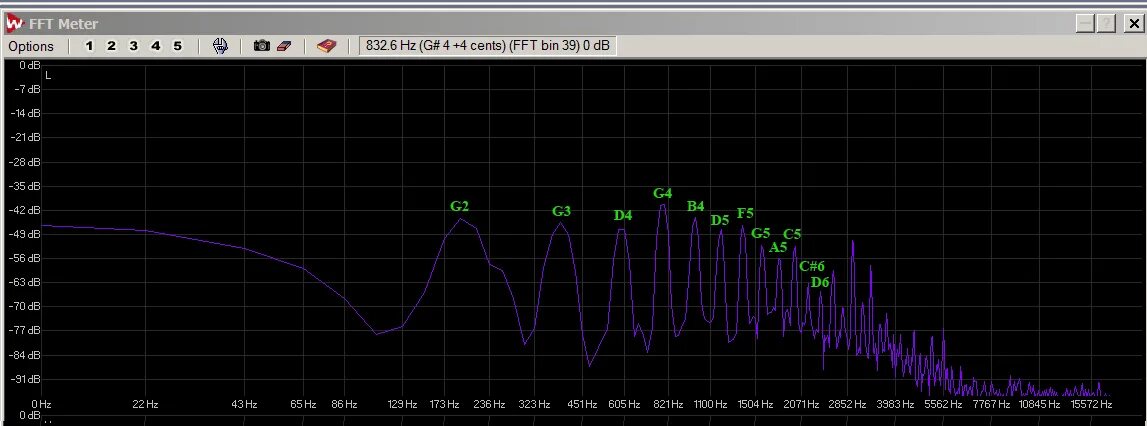
Task: Select preset 1 in toolbar
Action: (89, 46)
